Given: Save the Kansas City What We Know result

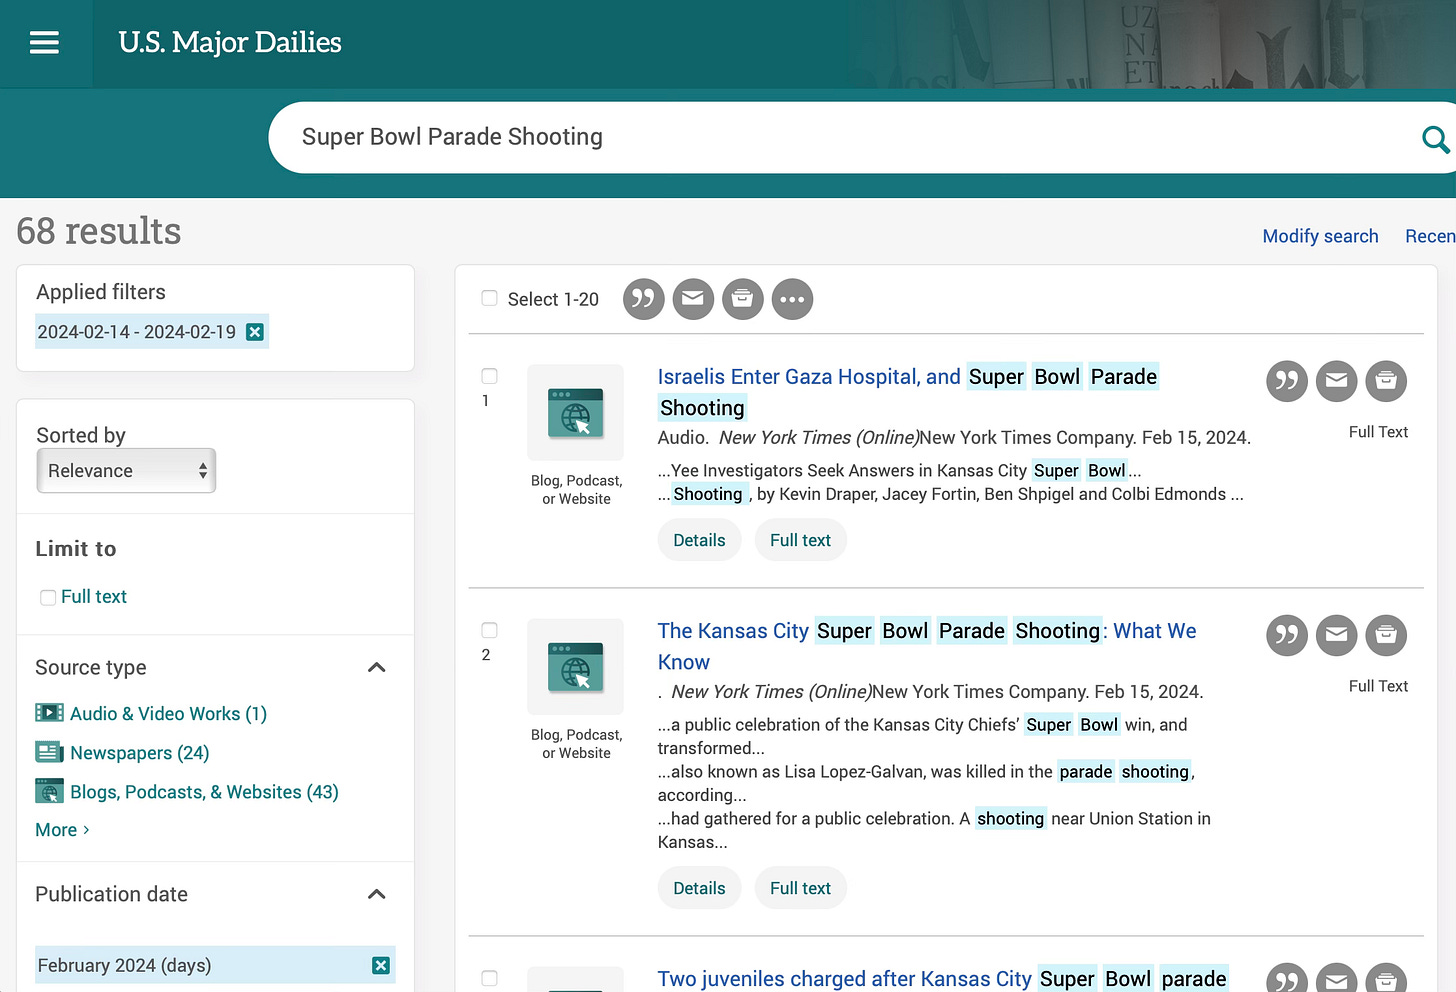Looking at the screenshot, I should (1386, 635).
